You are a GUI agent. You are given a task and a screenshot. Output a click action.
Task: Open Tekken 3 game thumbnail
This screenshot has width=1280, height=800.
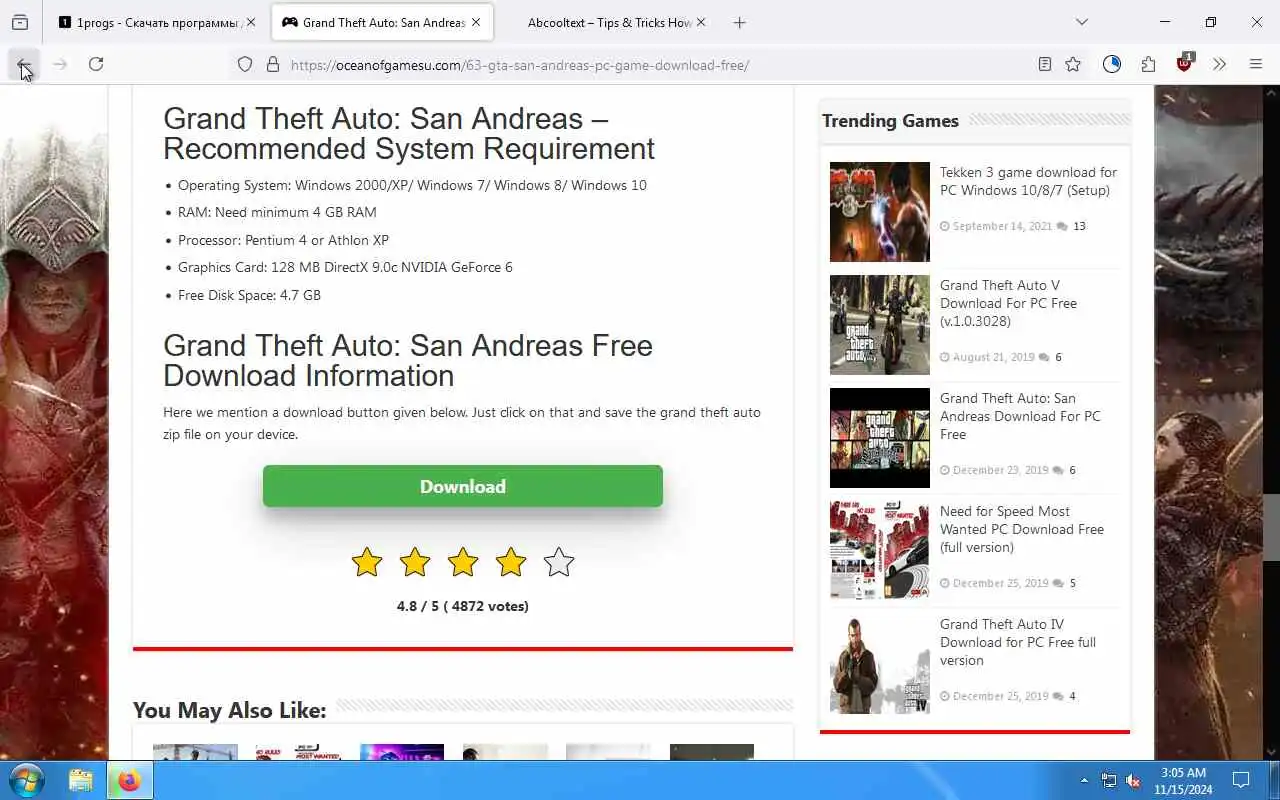click(880, 212)
